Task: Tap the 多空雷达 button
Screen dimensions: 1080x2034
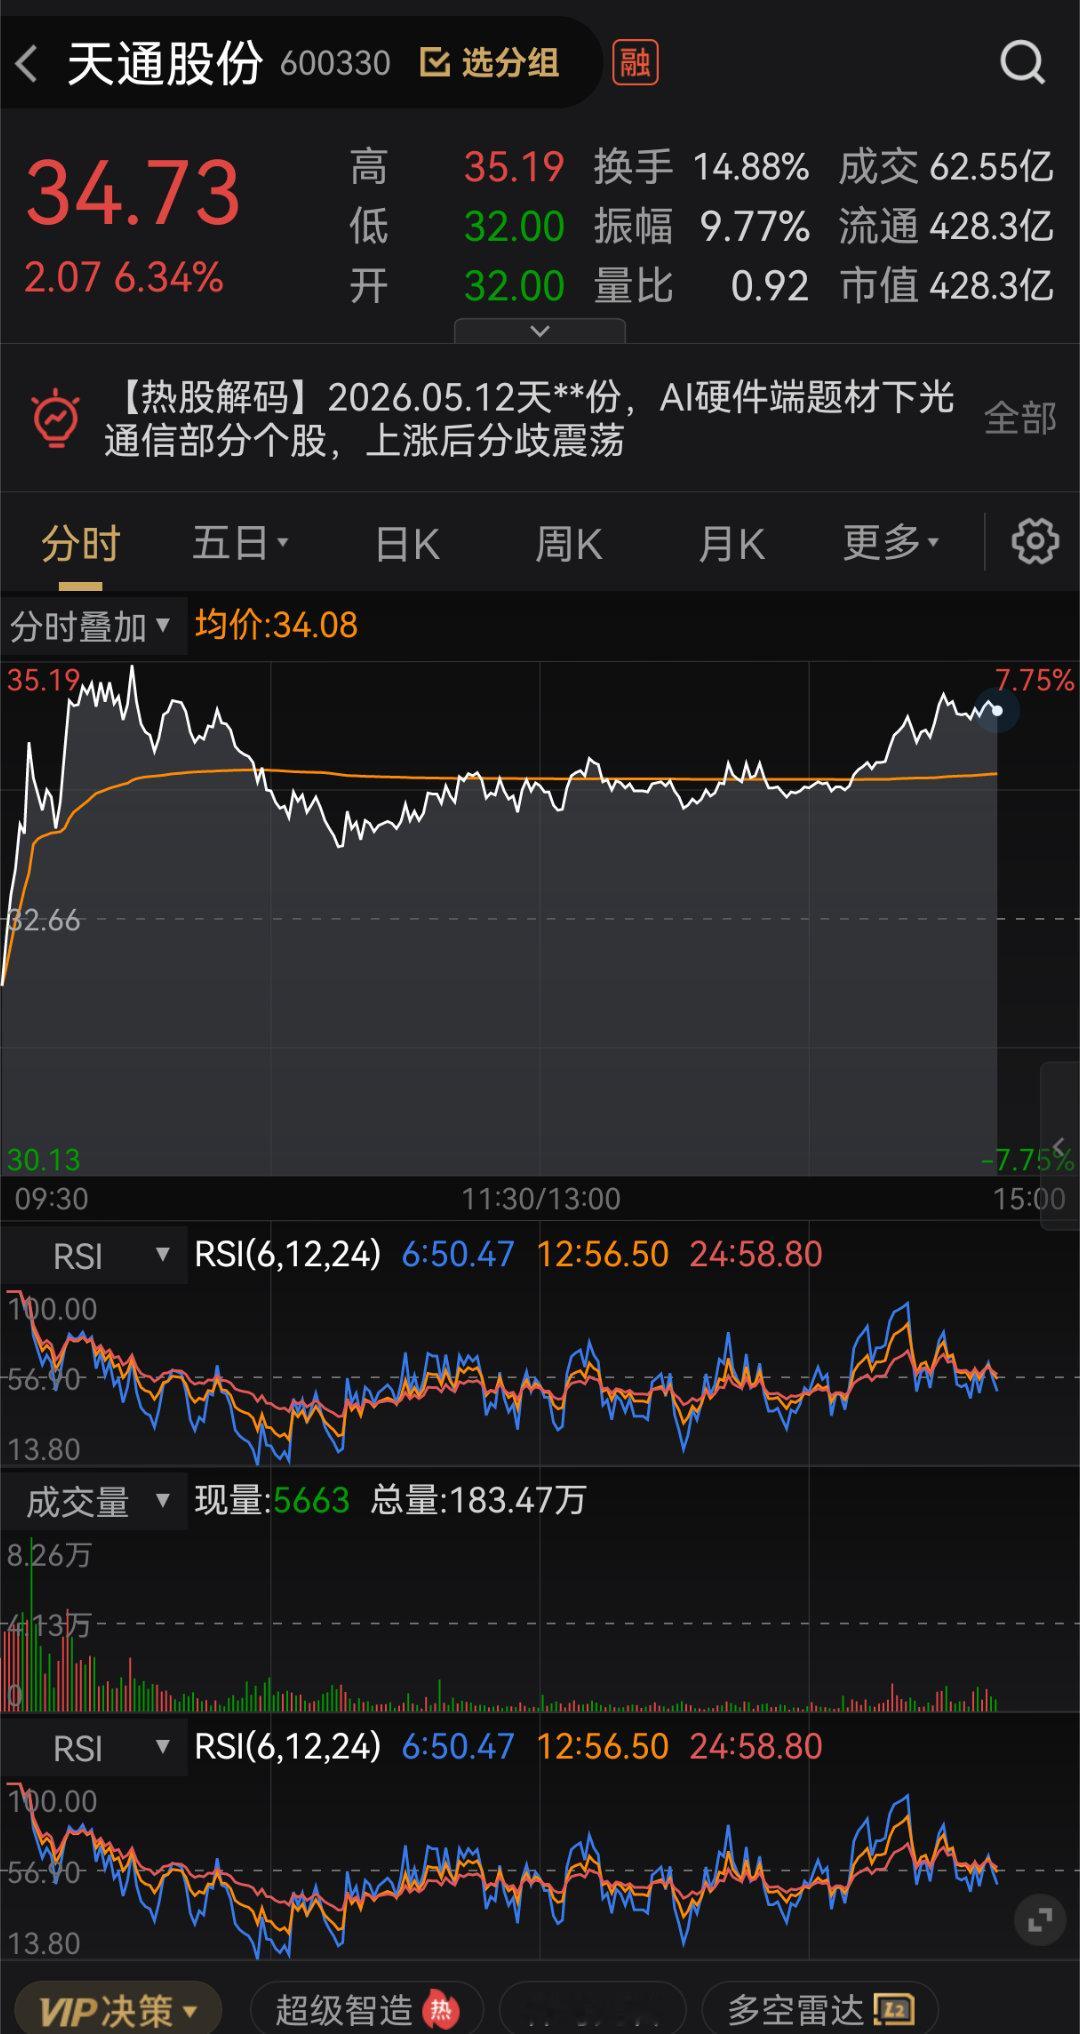Action: tap(819, 2010)
